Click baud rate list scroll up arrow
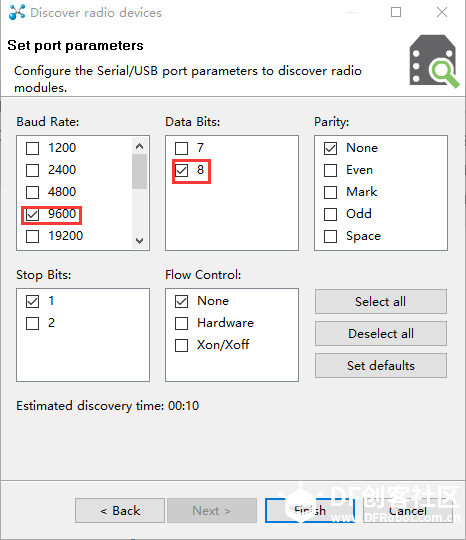This screenshot has height=540, width=466. [x=139, y=146]
